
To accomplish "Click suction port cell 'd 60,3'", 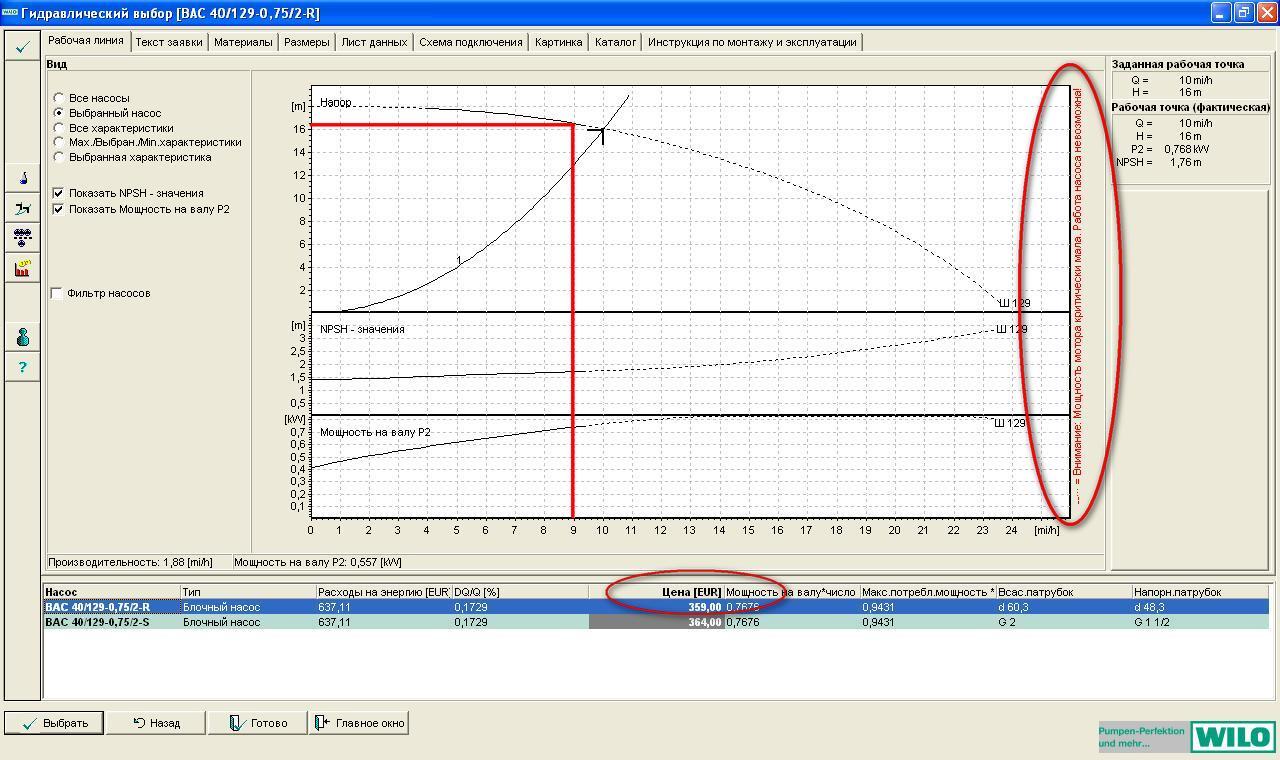I will [x=1064, y=607].
